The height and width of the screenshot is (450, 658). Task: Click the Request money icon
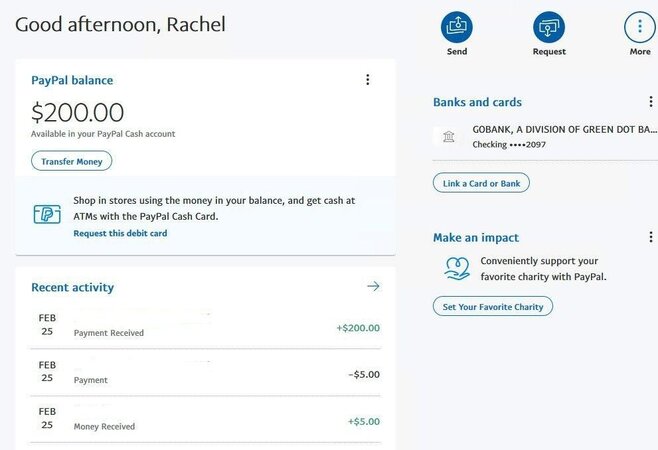point(549,27)
